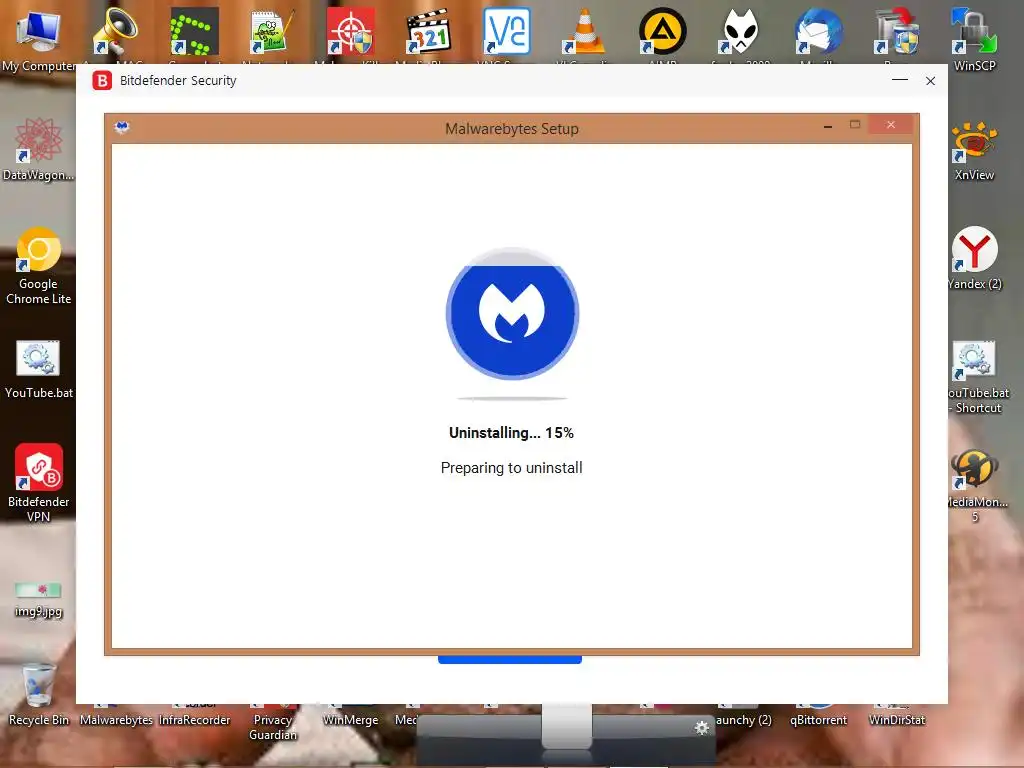Open the green snake dots shortcut
This screenshot has height=768, width=1024.
(194, 31)
